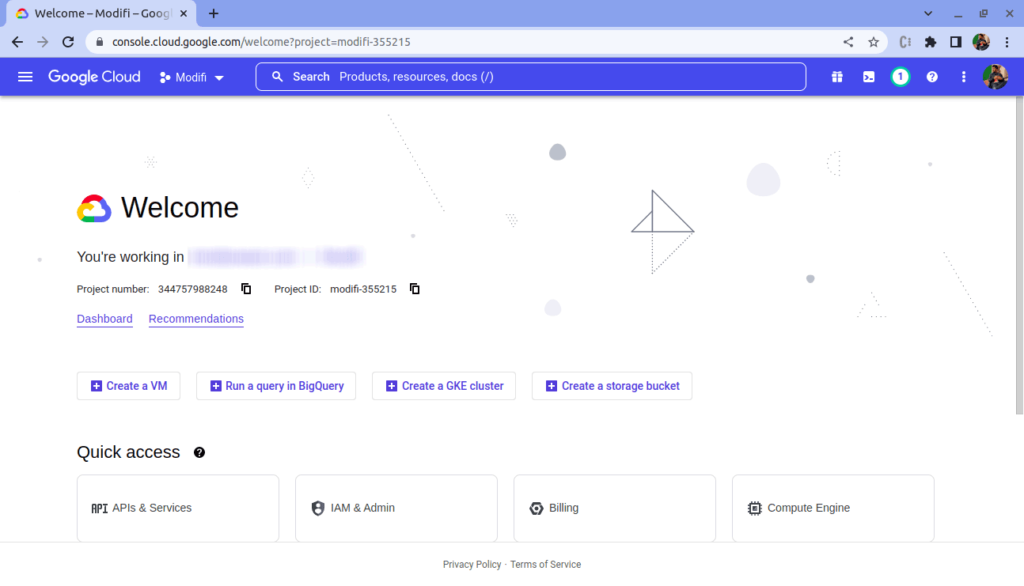Open the Chrome three-dot menu
Viewport: 1024px width, 586px height.
(x=1007, y=42)
